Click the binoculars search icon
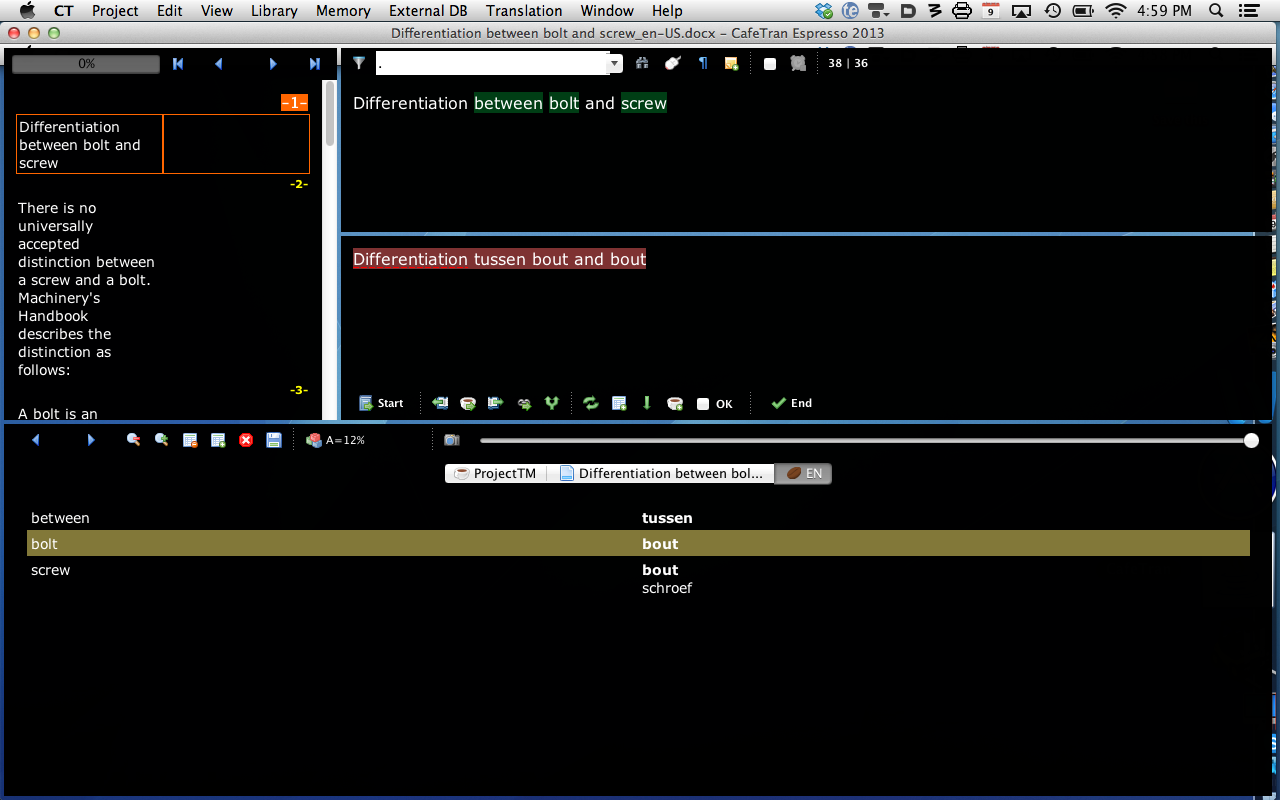 pyautogui.click(x=642, y=63)
